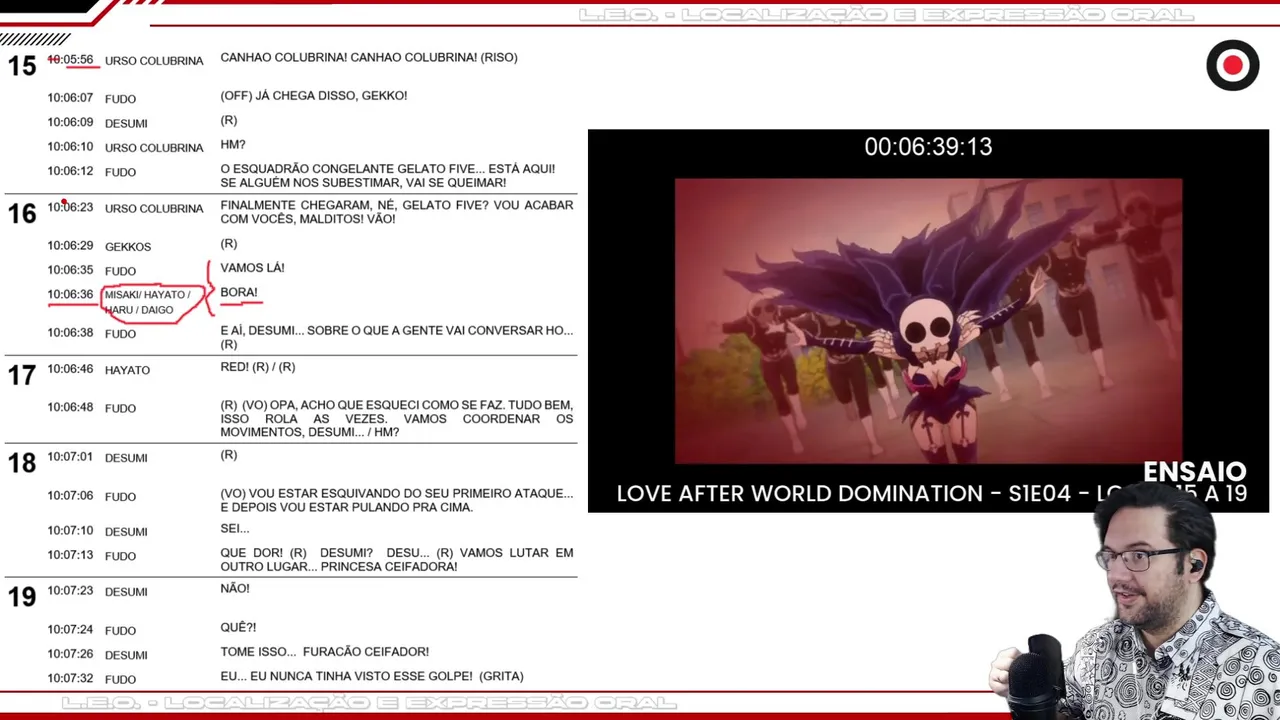Click timestamp 10:07:01
The height and width of the screenshot is (720, 1280).
pos(70,457)
